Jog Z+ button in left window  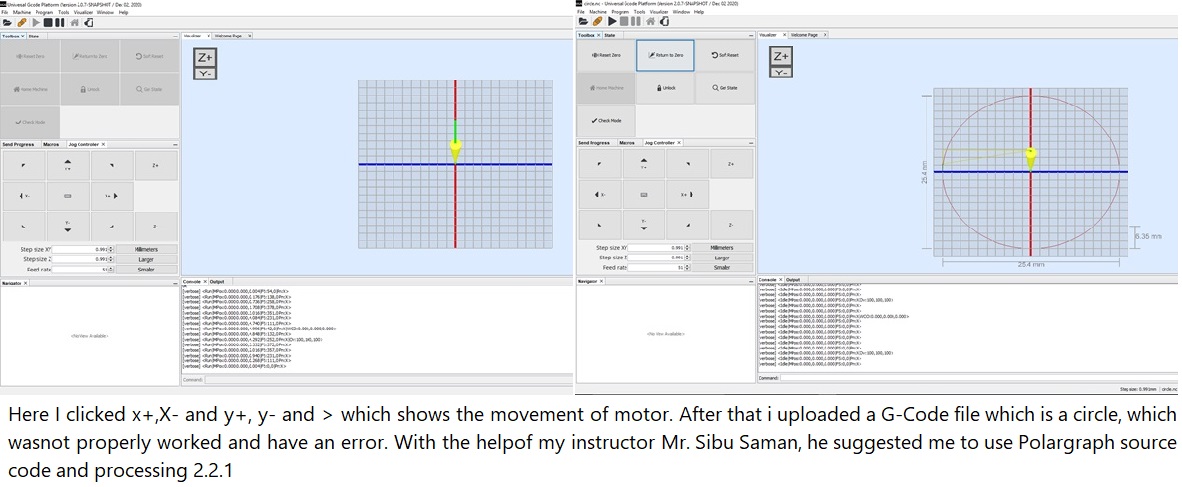click(156, 165)
